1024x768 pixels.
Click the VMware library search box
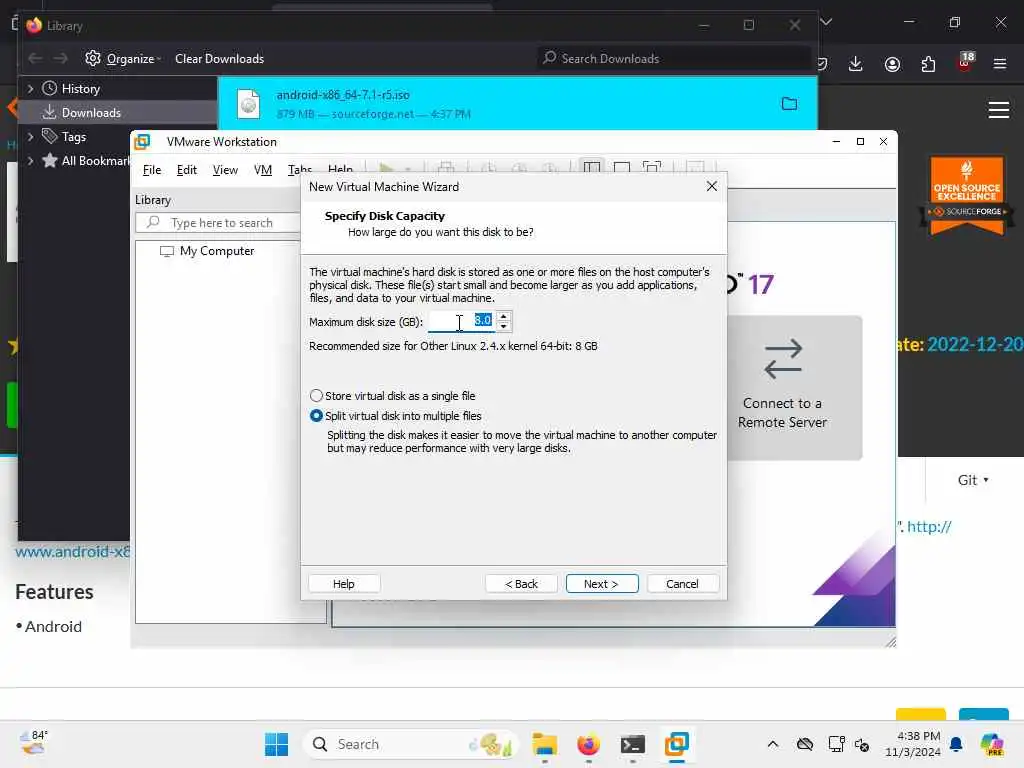[x=219, y=223]
